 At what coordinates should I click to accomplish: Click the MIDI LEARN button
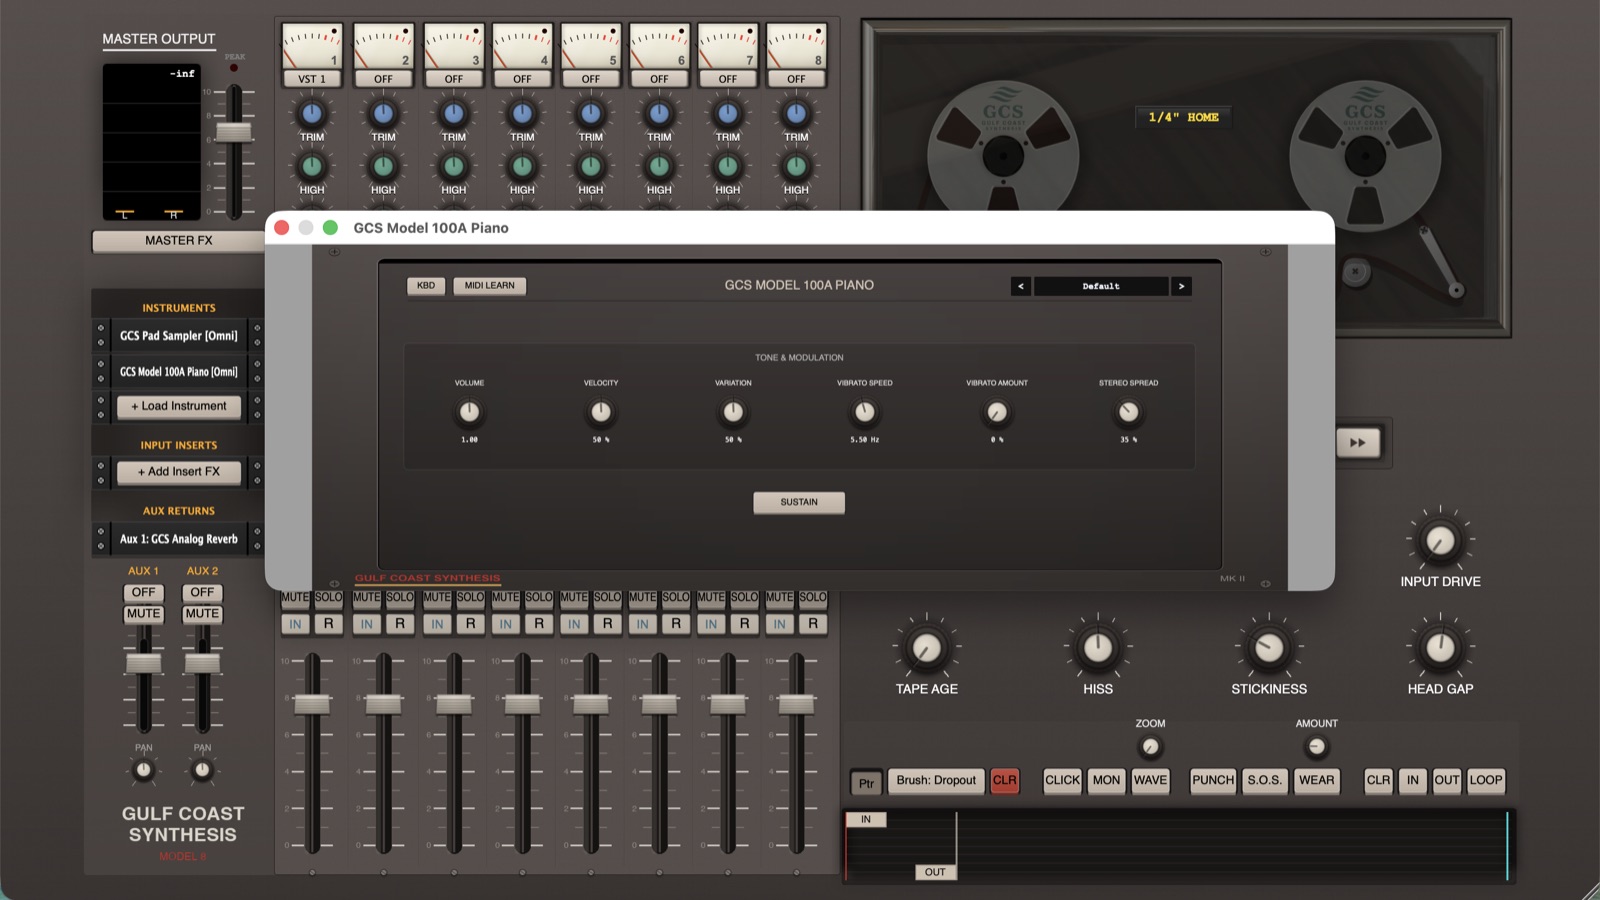coord(489,286)
